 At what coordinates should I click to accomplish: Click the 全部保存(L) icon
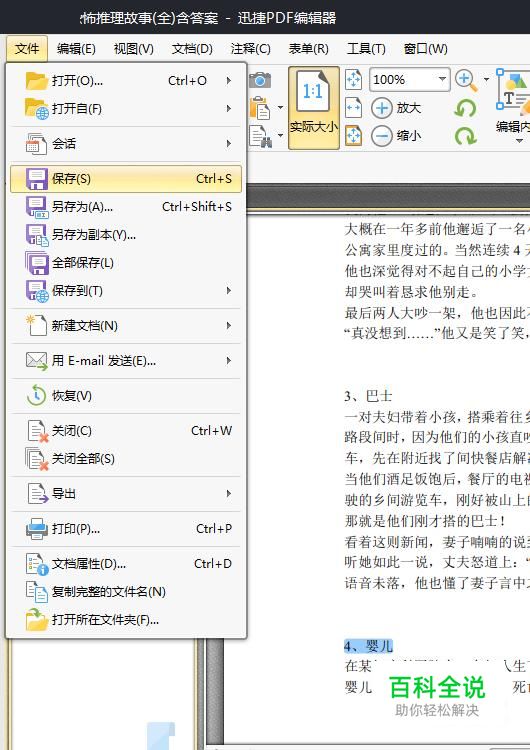[x=36, y=263]
